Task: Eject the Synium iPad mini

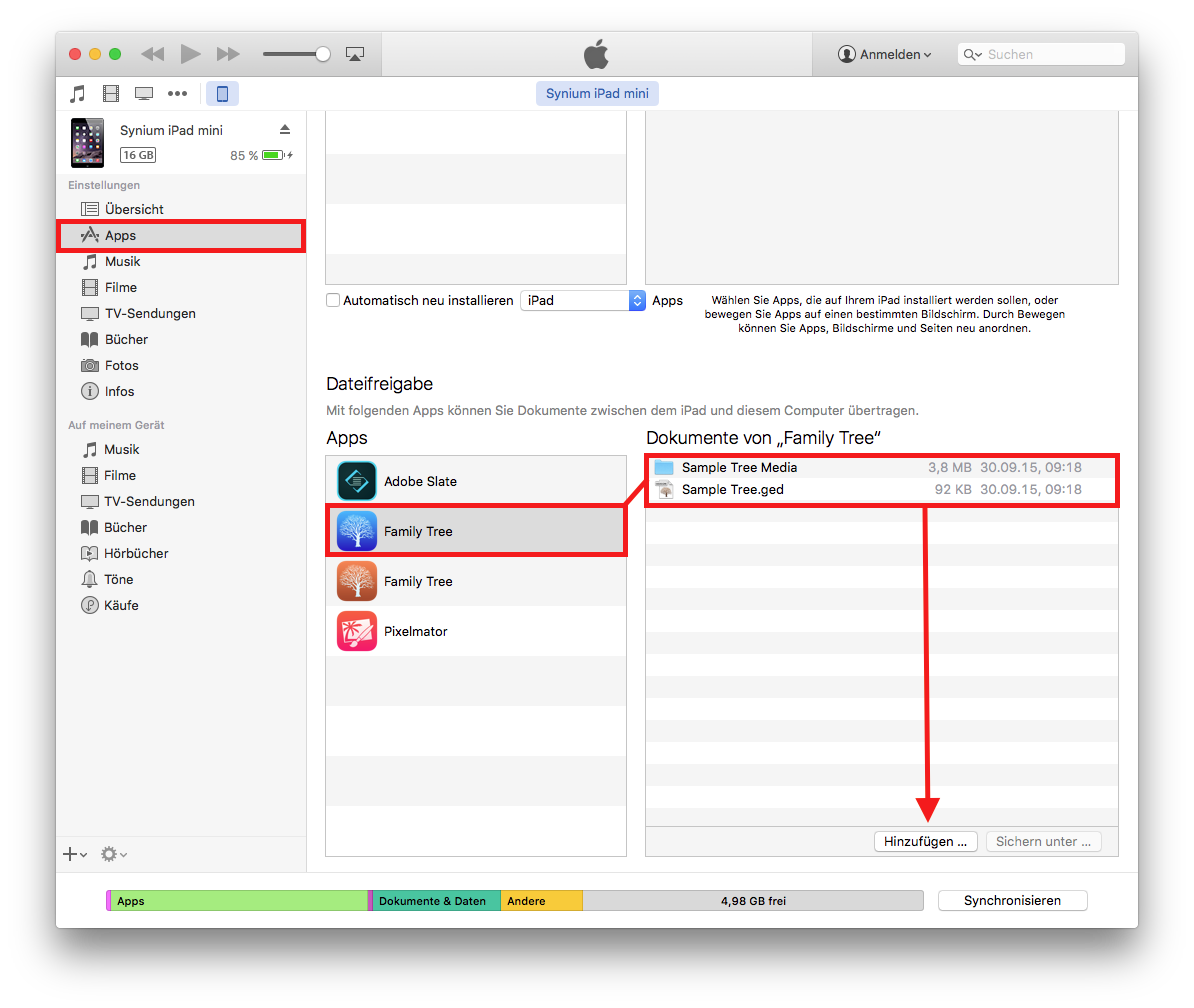Action: coord(285,130)
